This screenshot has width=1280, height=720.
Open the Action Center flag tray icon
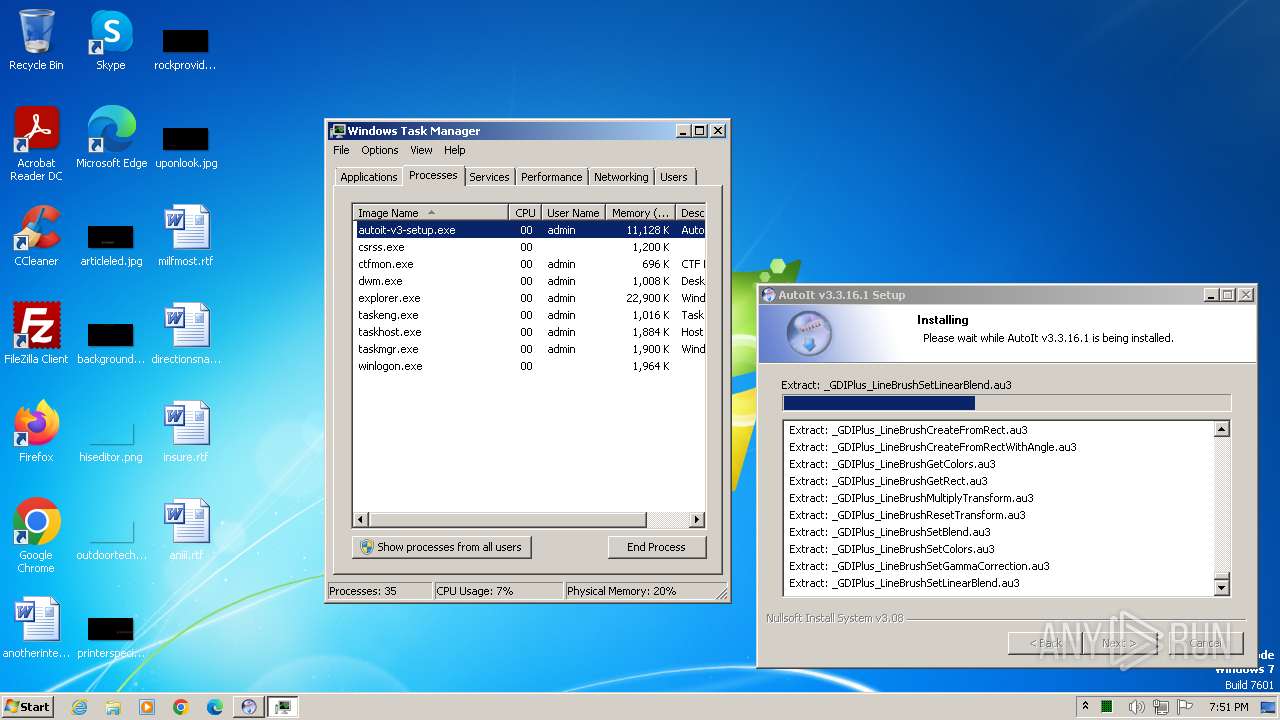[x=1185, y=707]
